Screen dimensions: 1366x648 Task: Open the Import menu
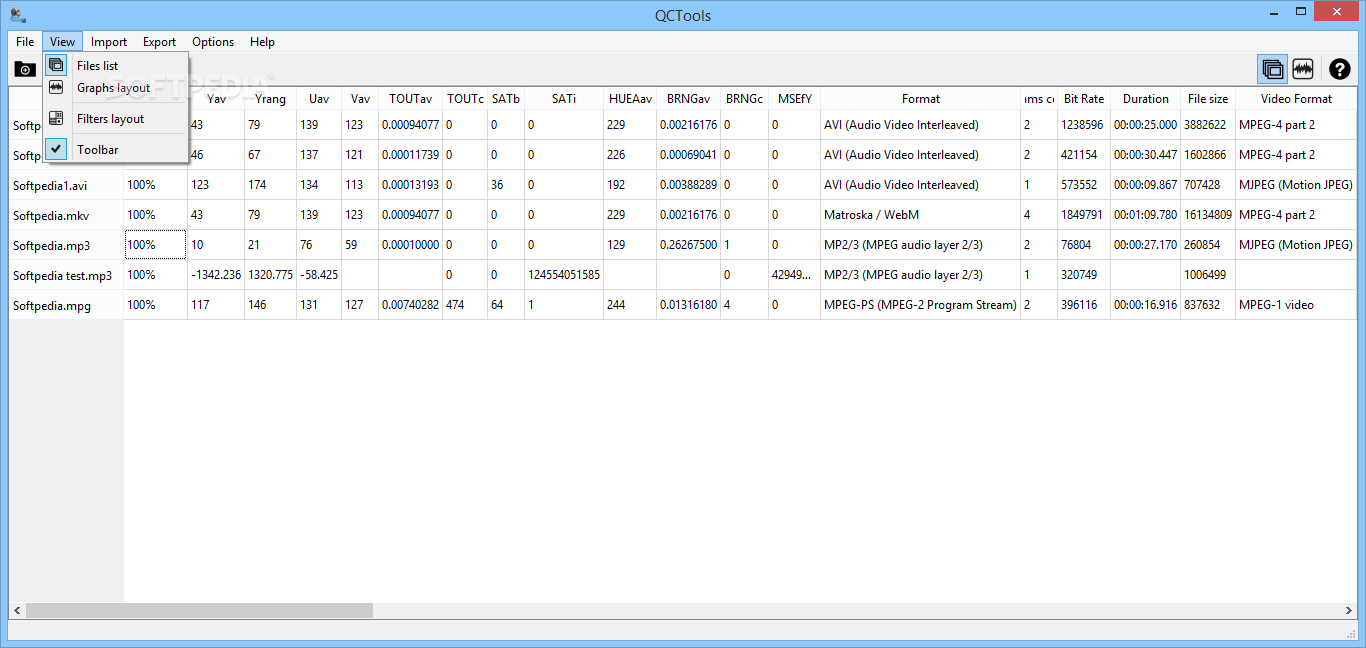tap(109, 42)
